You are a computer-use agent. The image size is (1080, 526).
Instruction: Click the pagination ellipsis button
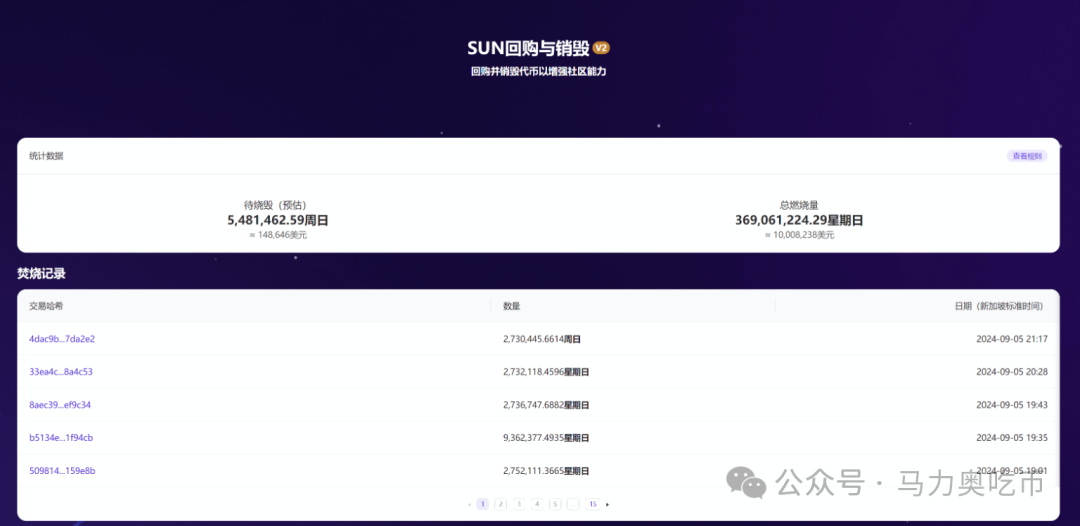573,504
